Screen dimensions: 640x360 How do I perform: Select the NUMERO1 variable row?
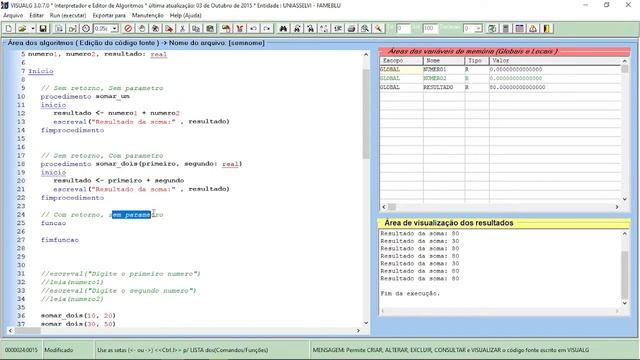[x=500, y=69]
